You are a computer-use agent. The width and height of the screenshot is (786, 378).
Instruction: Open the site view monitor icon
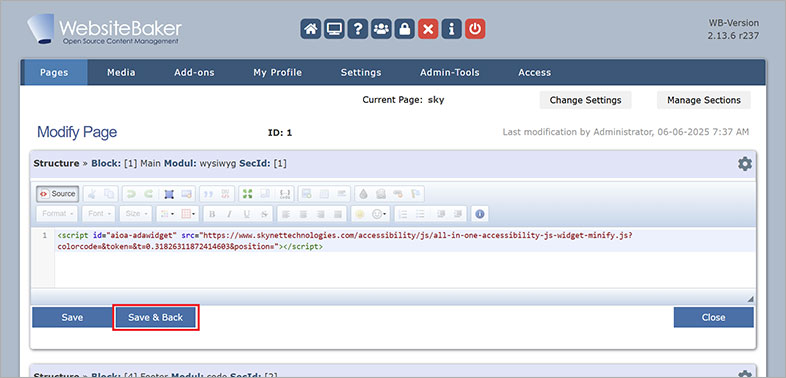point(334,29)
